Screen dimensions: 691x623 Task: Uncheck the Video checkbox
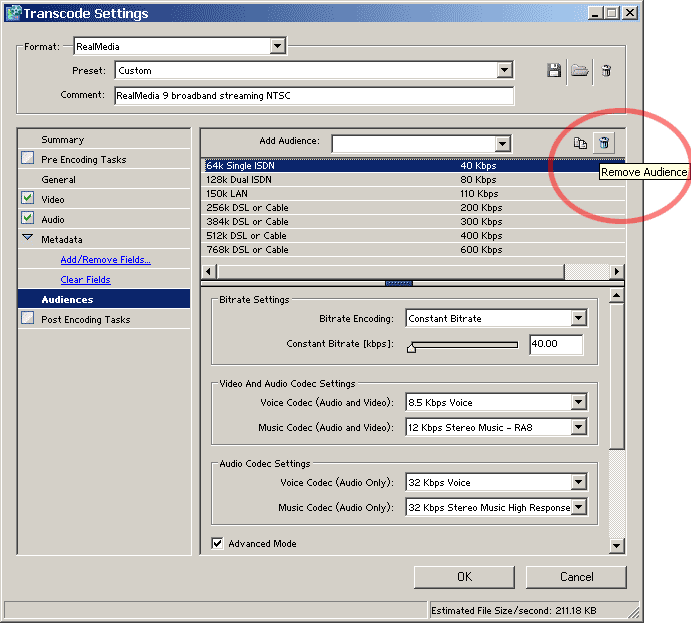click(x=28, y=198)
